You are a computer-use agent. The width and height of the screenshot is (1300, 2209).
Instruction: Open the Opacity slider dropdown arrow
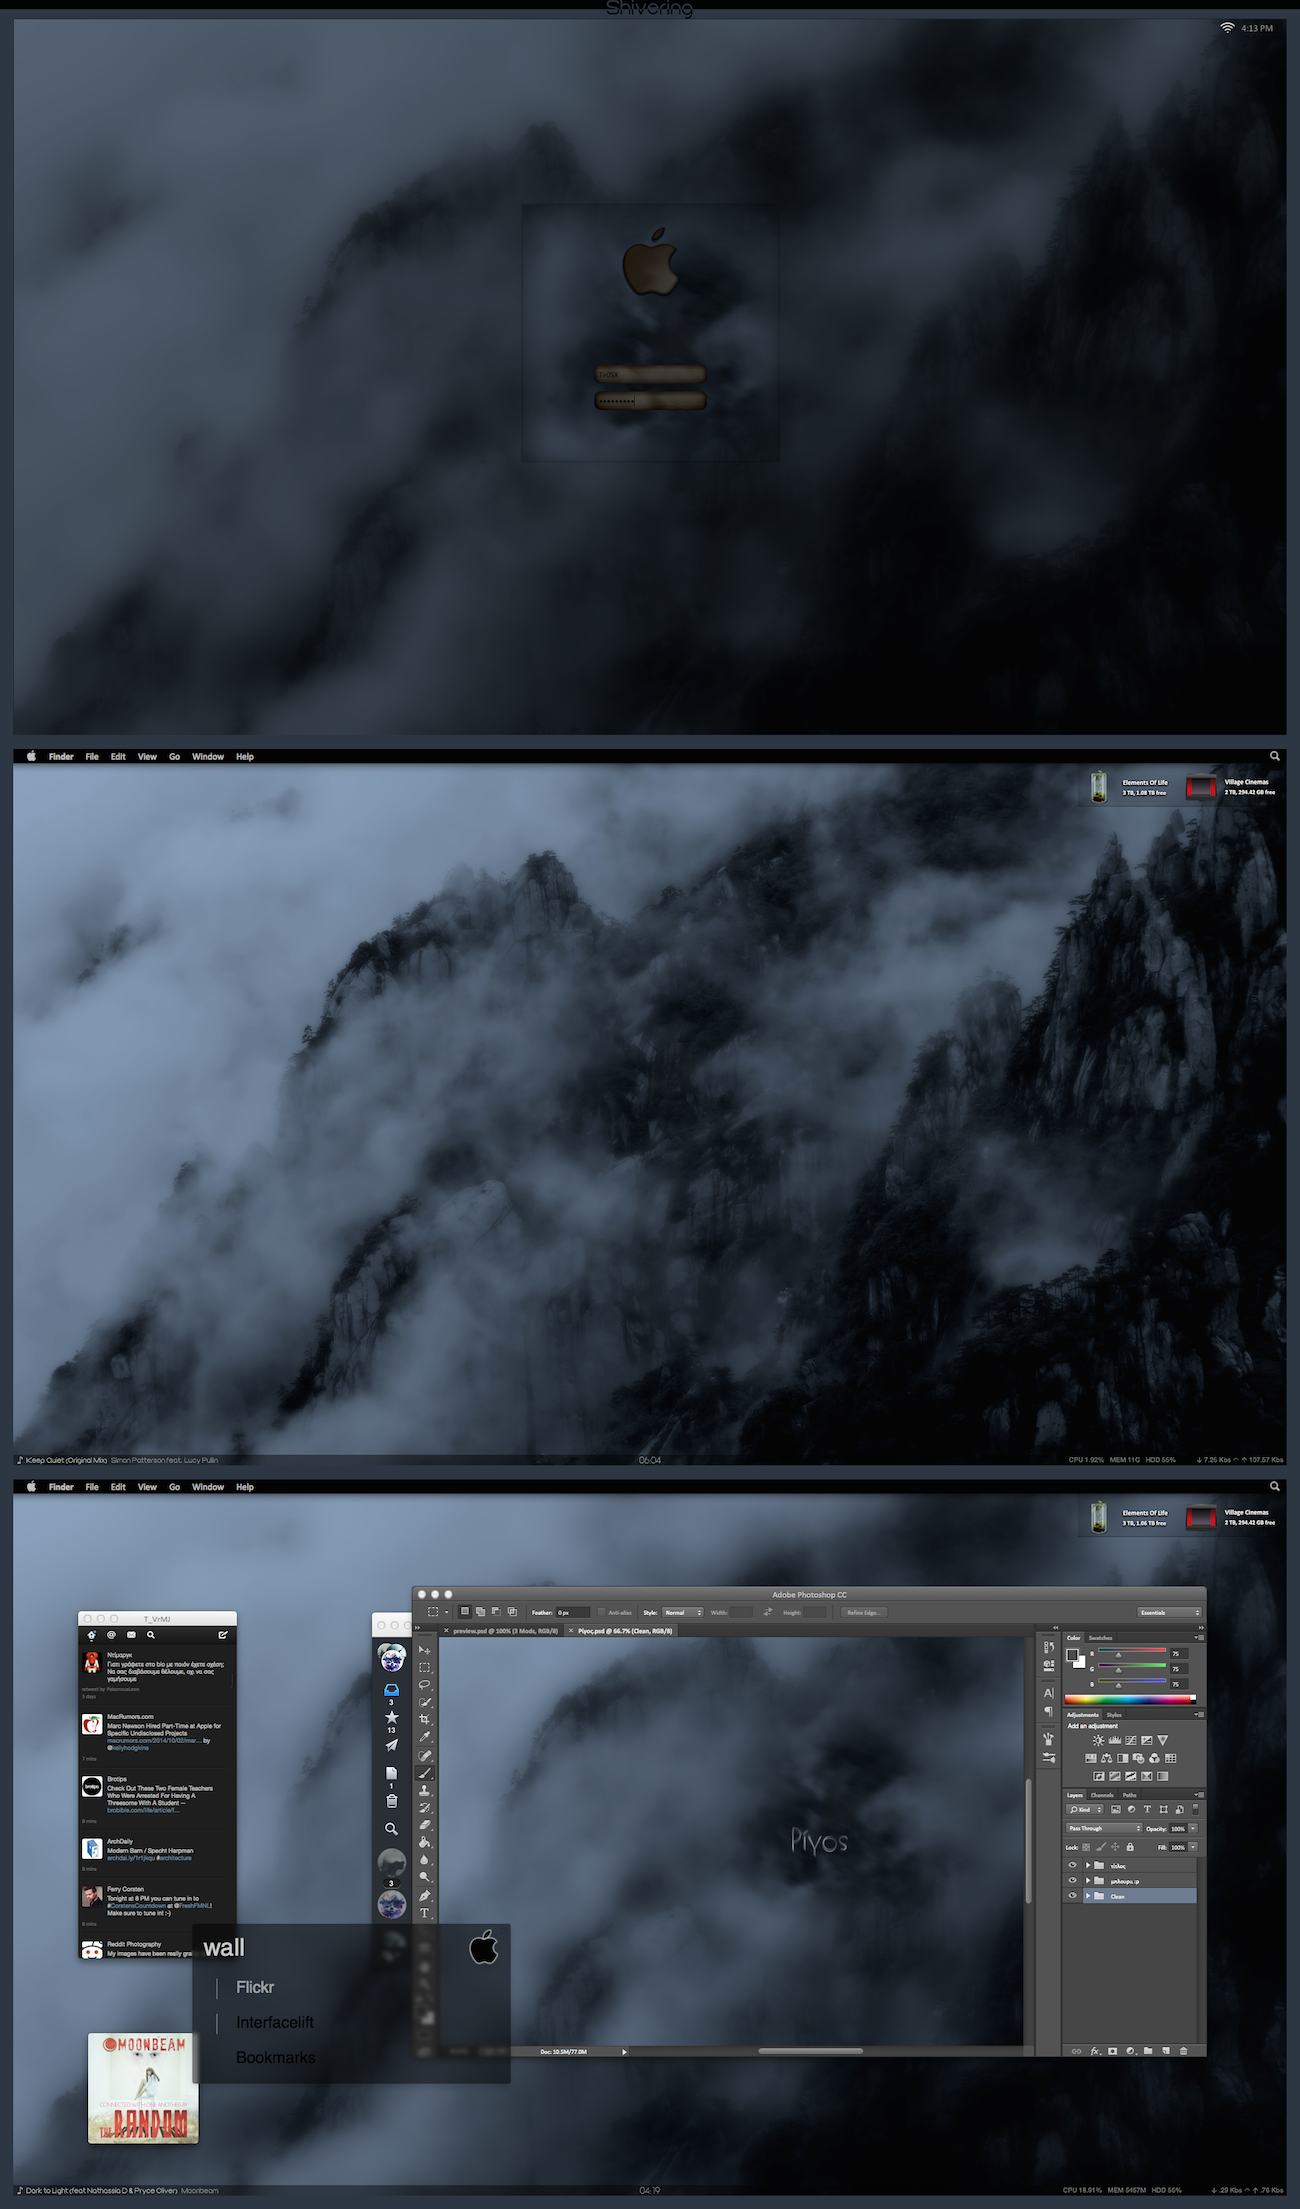click(x=1193, y=1828)
